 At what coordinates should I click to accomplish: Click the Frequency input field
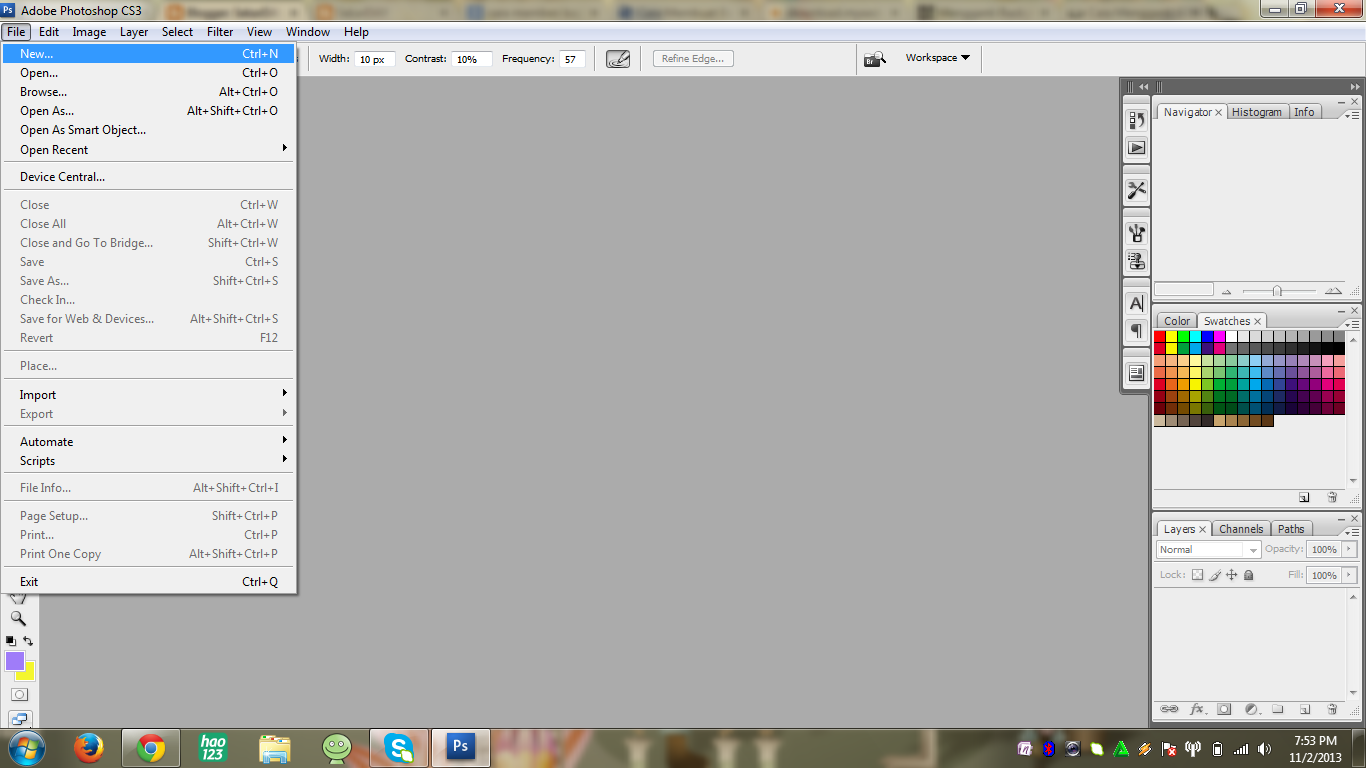[572, 59]
